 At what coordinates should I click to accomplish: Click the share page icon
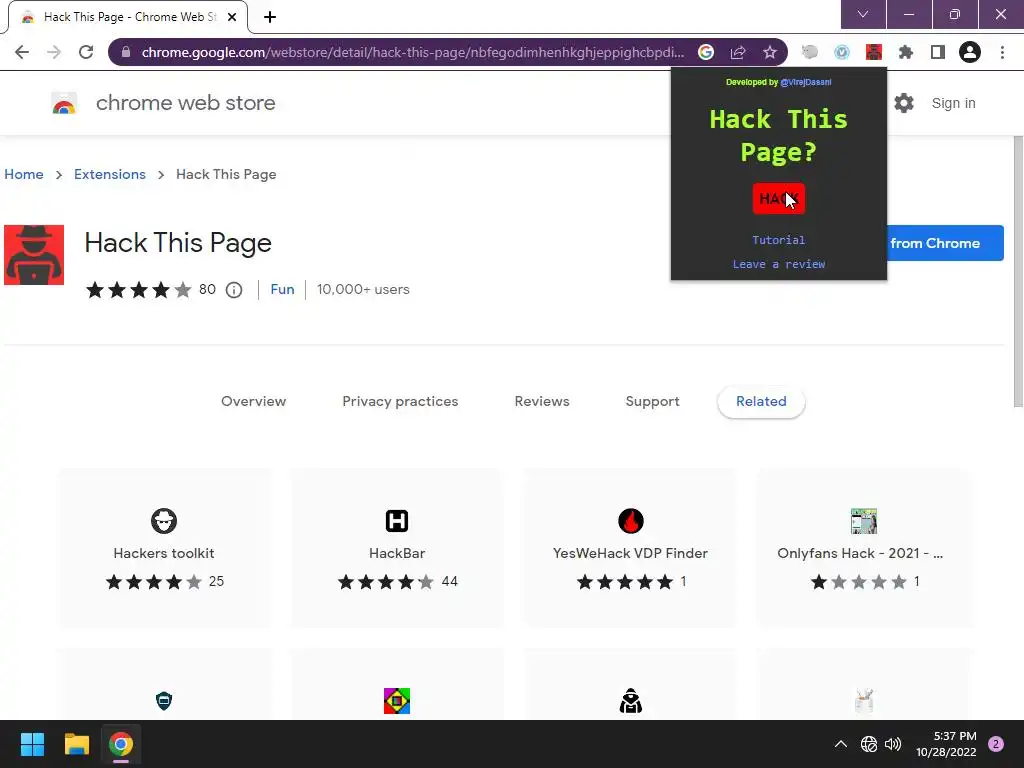click(x=738, y=52)
